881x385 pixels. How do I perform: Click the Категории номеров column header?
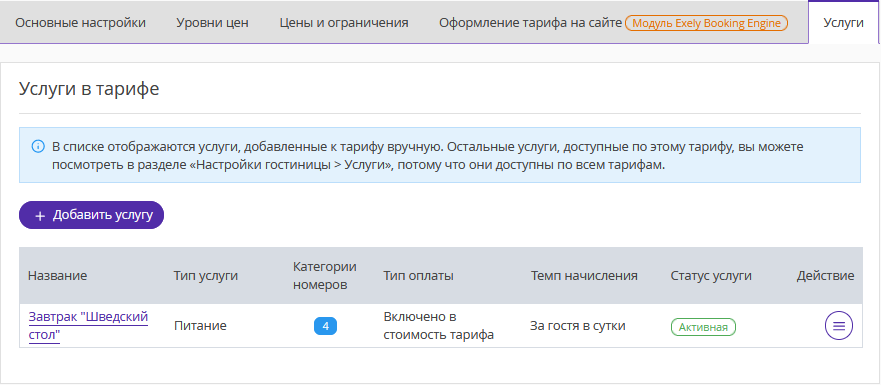[325, 275]
